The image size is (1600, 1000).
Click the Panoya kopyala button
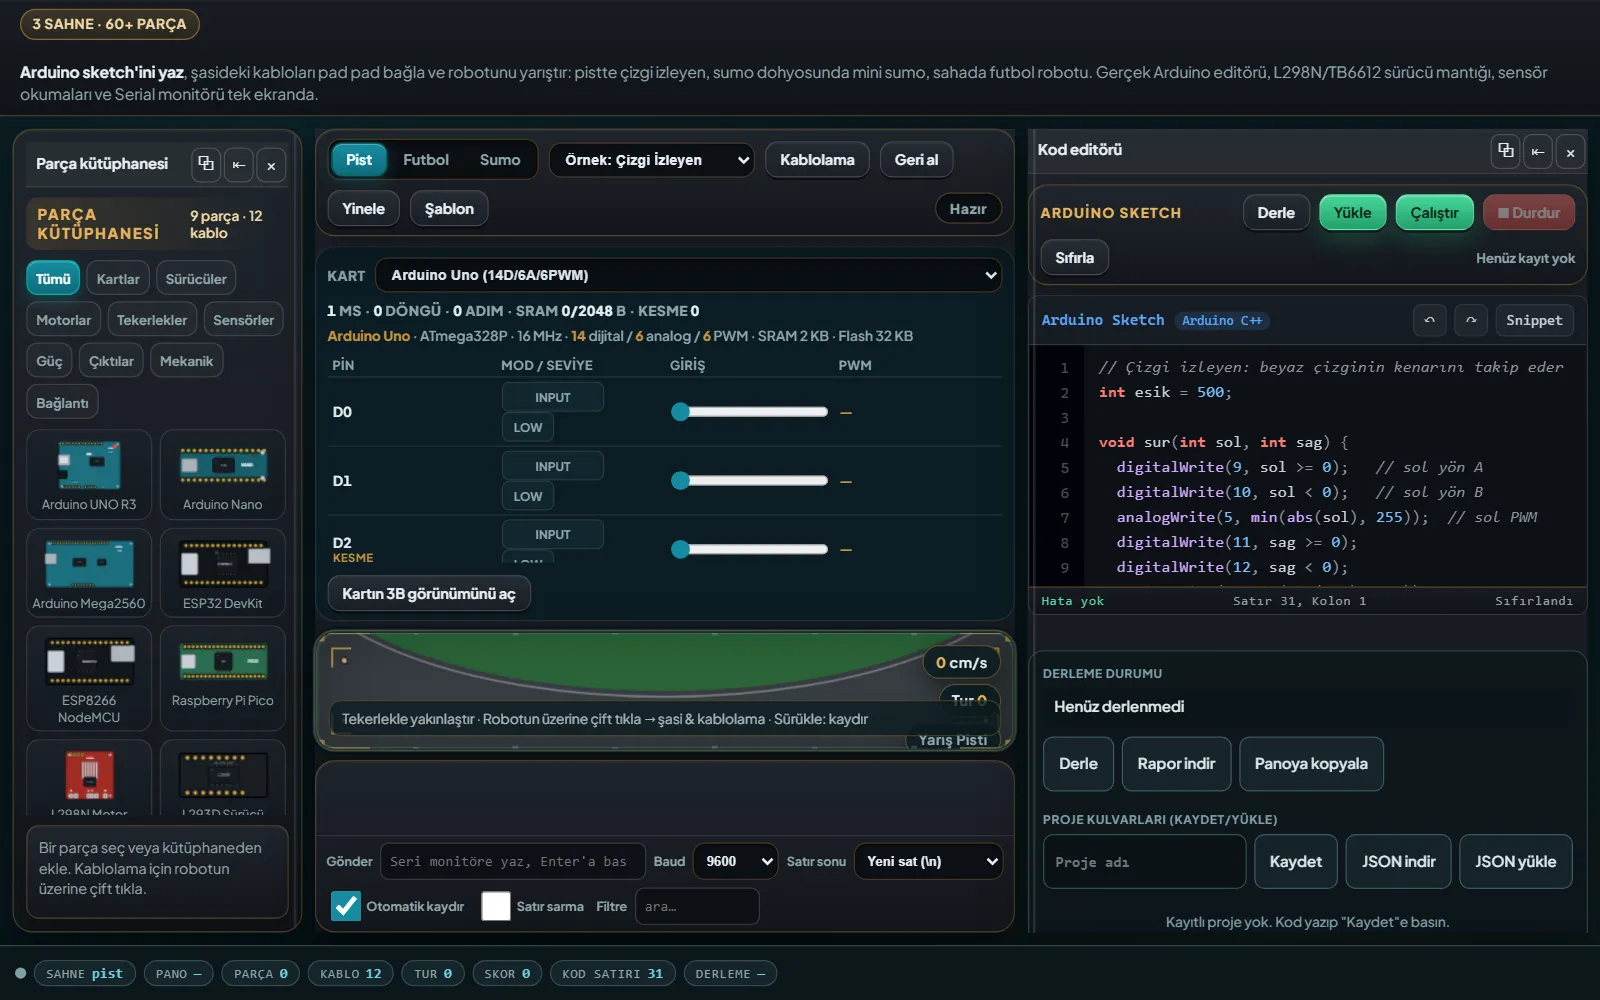[x=1311, y=764]
